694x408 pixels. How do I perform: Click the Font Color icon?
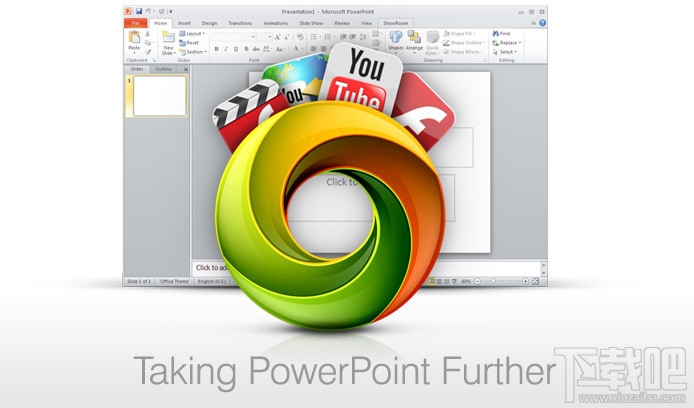tap(296, 48)
